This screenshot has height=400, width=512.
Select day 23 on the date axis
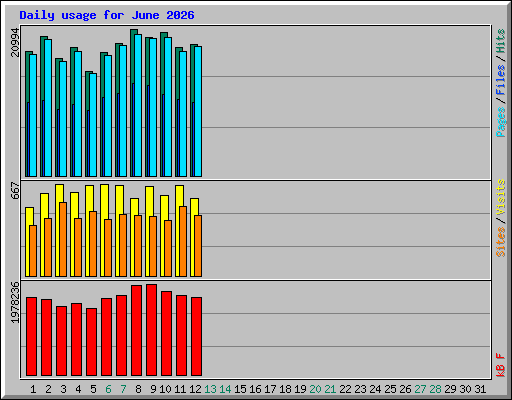pos(360,389)
